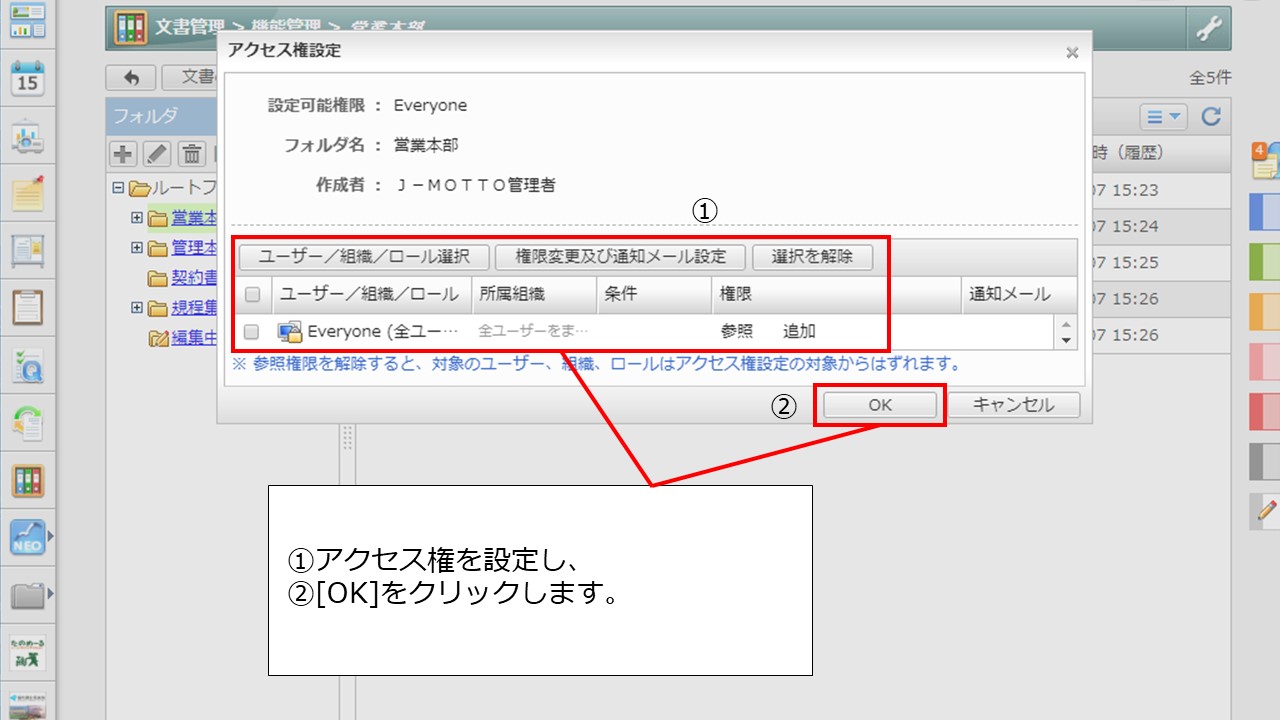This screenshot has height=720, width=1280.
Task: Expand the 管理本部 folder node
Action: click(x=136, y=247)
